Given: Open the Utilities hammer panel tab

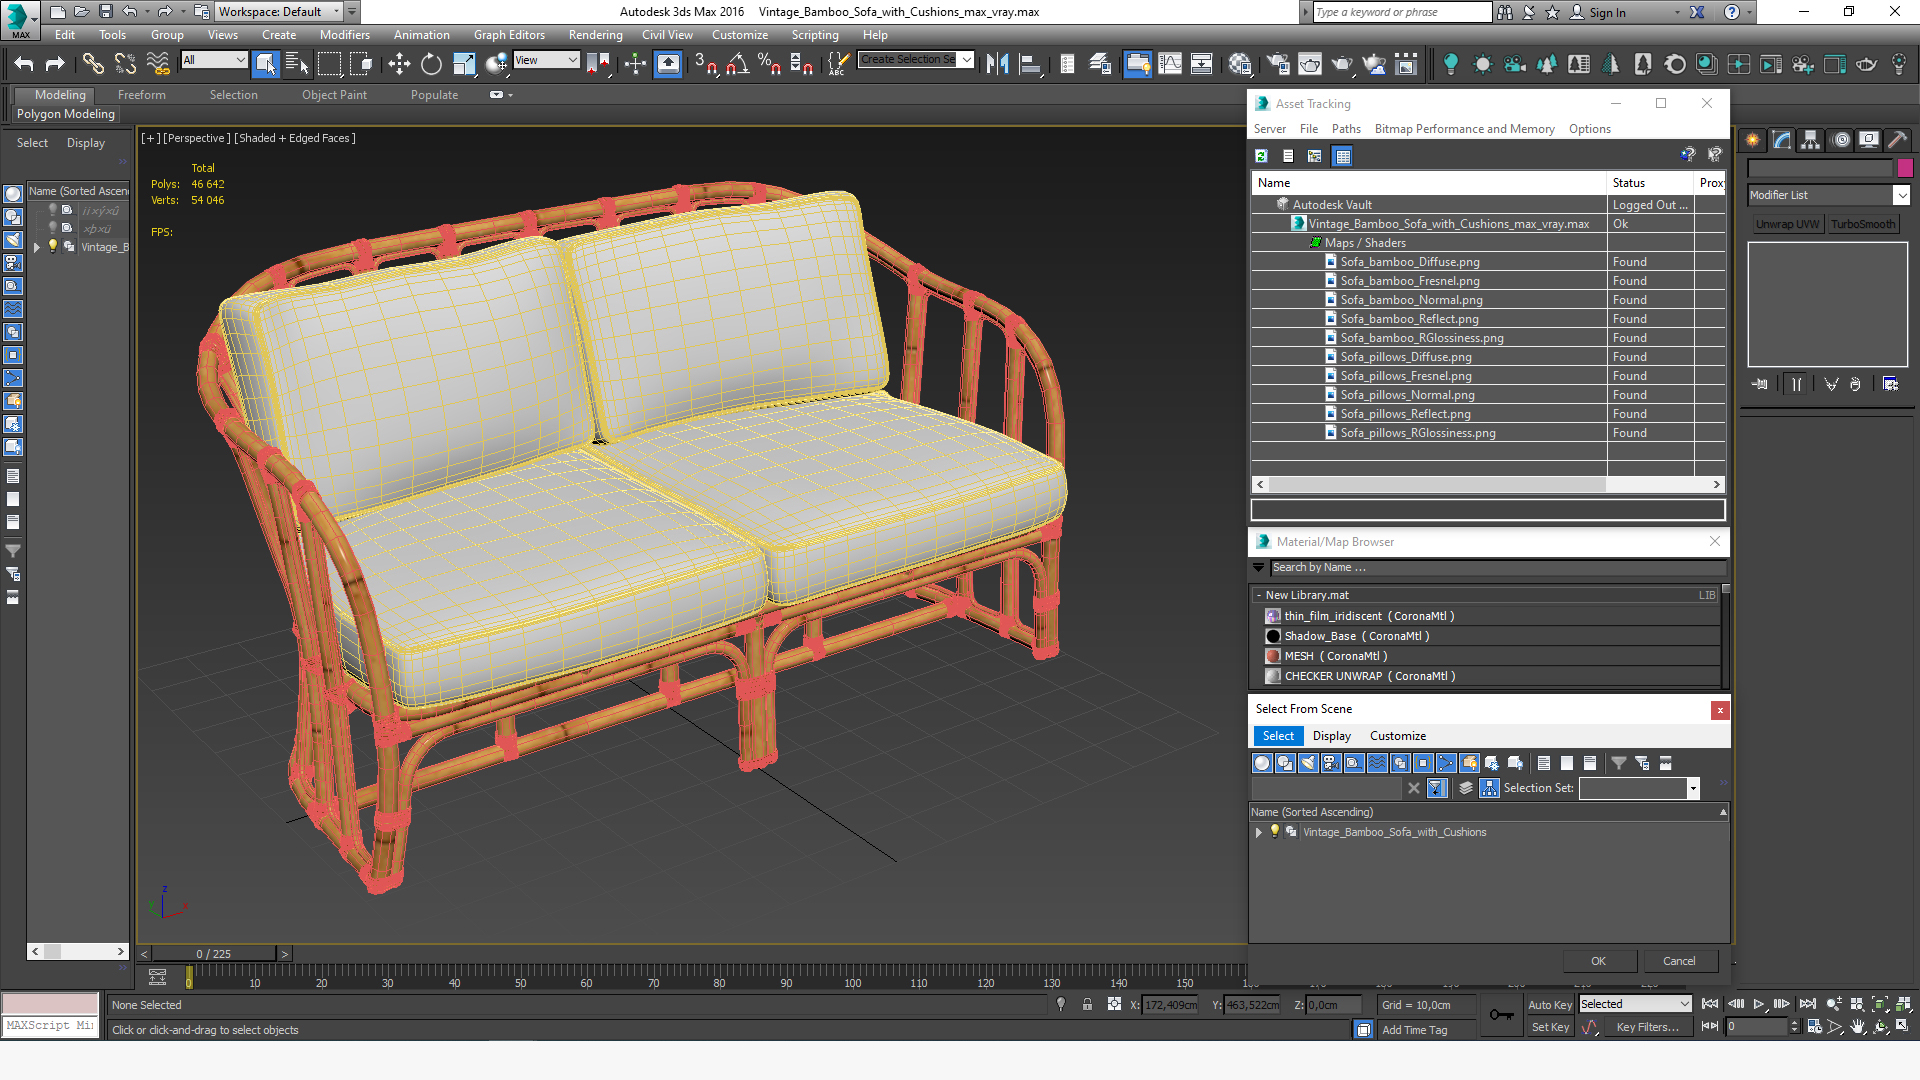Looking at the screenshot, I should tap(1897, 140).
